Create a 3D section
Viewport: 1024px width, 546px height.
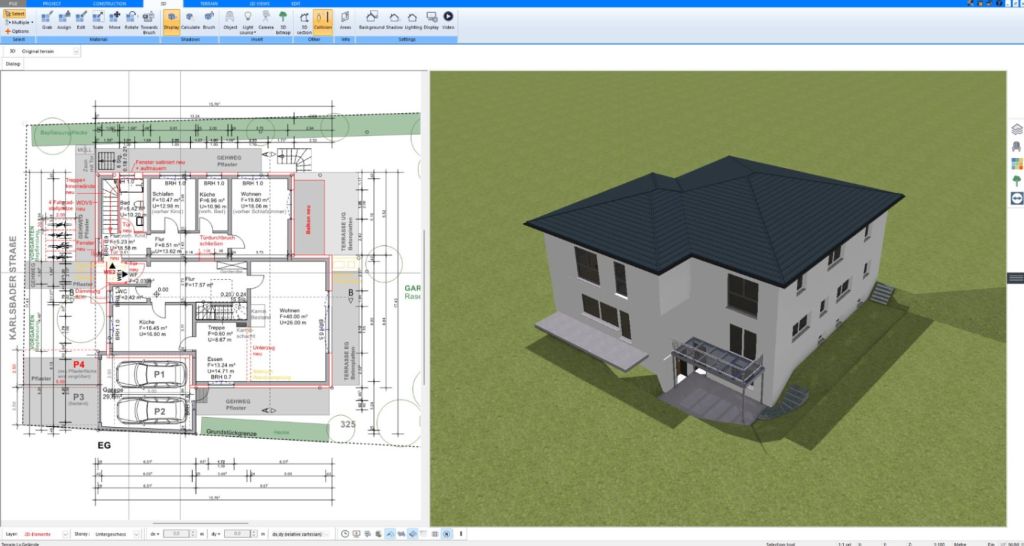point(304,21)
